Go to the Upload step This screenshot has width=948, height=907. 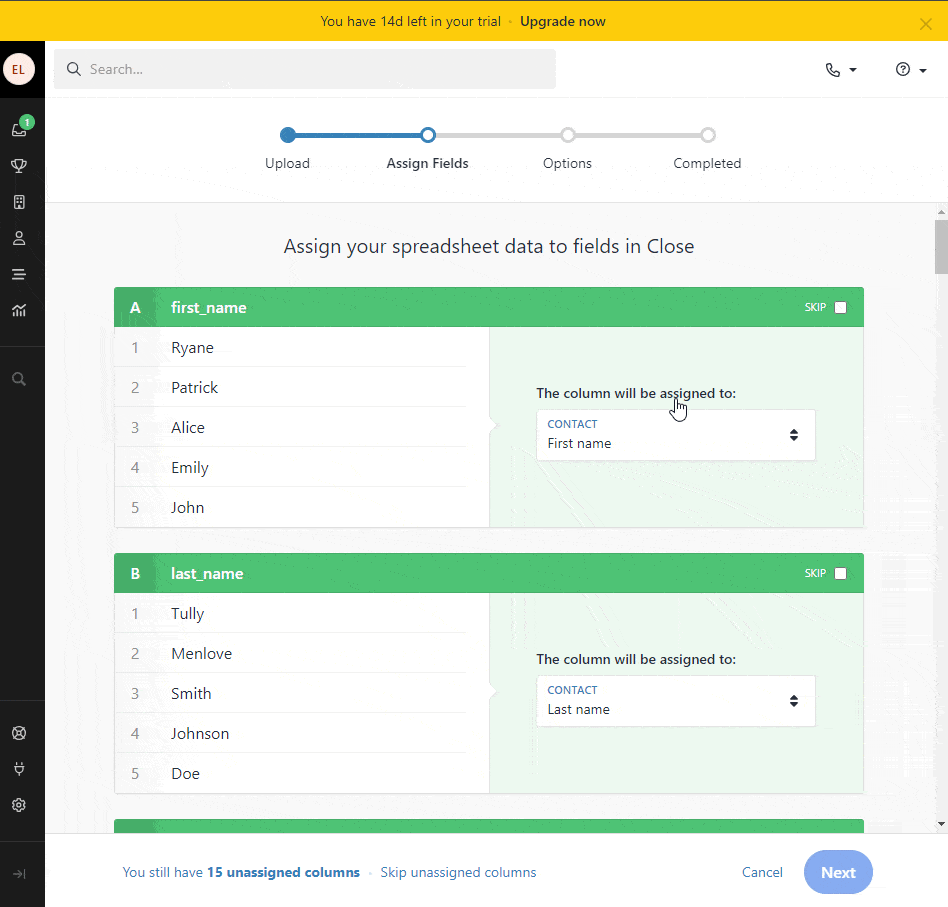pos(287,163)
